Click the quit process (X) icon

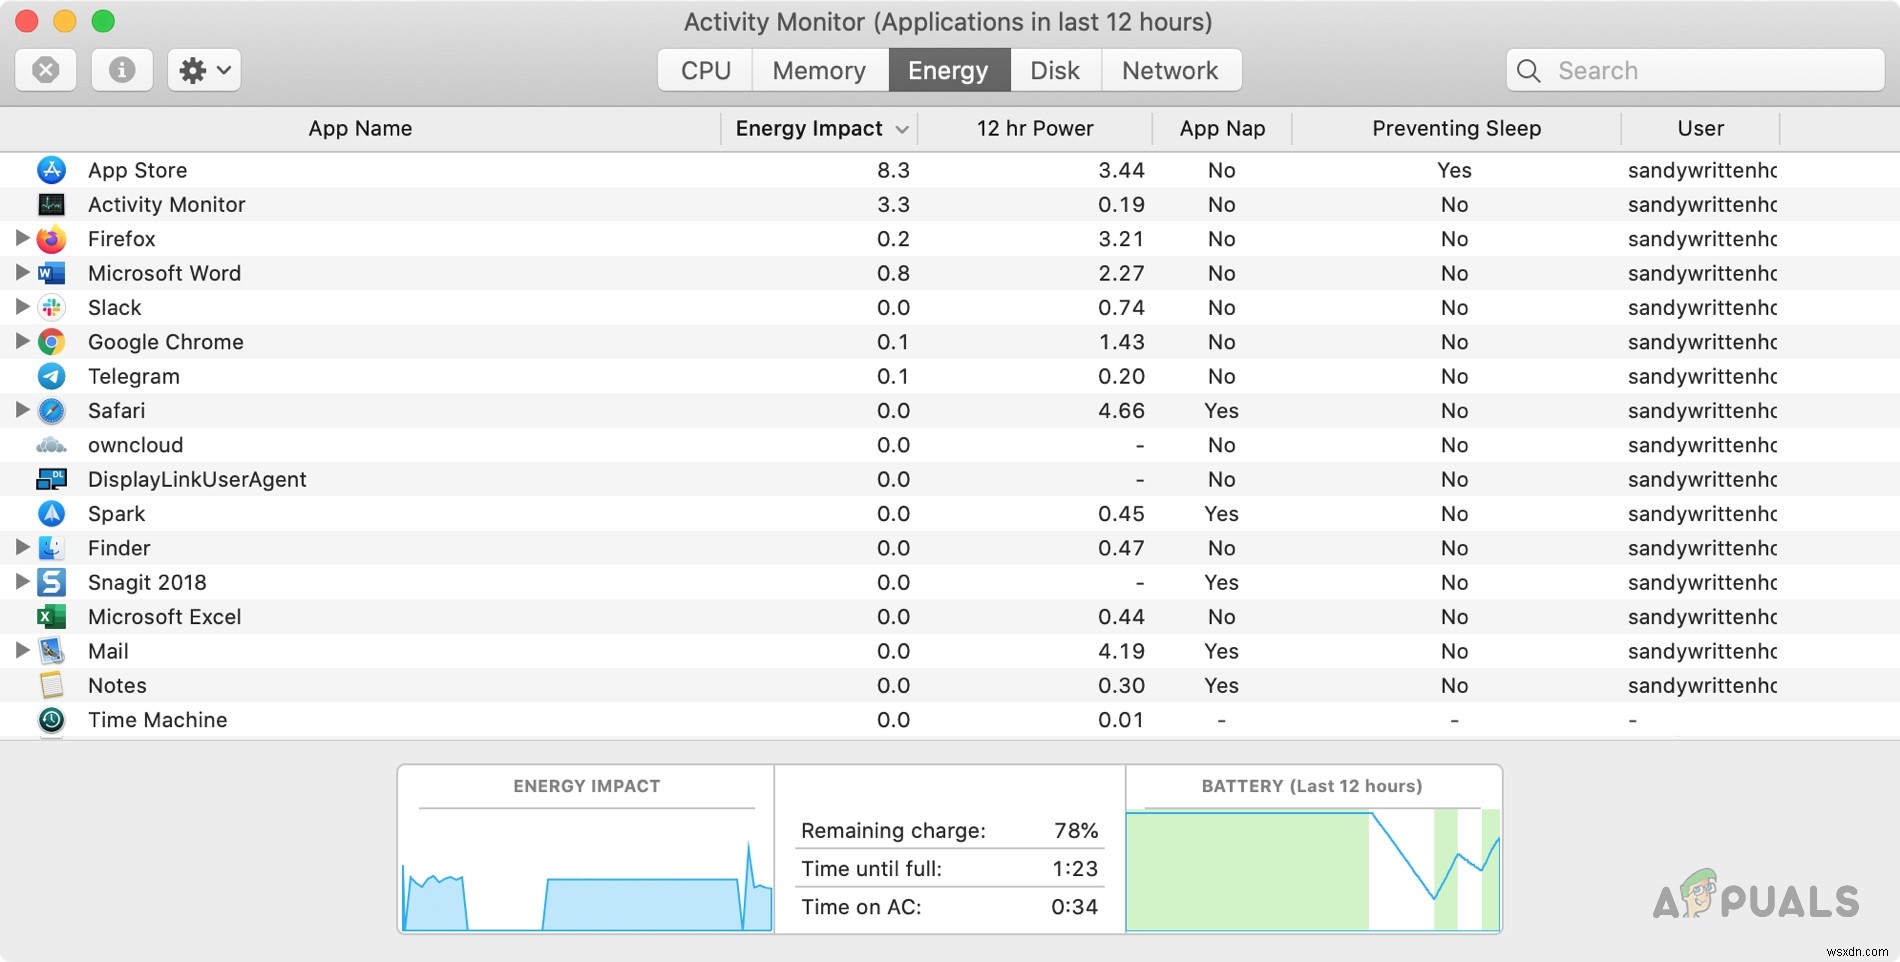coord(44,70)
